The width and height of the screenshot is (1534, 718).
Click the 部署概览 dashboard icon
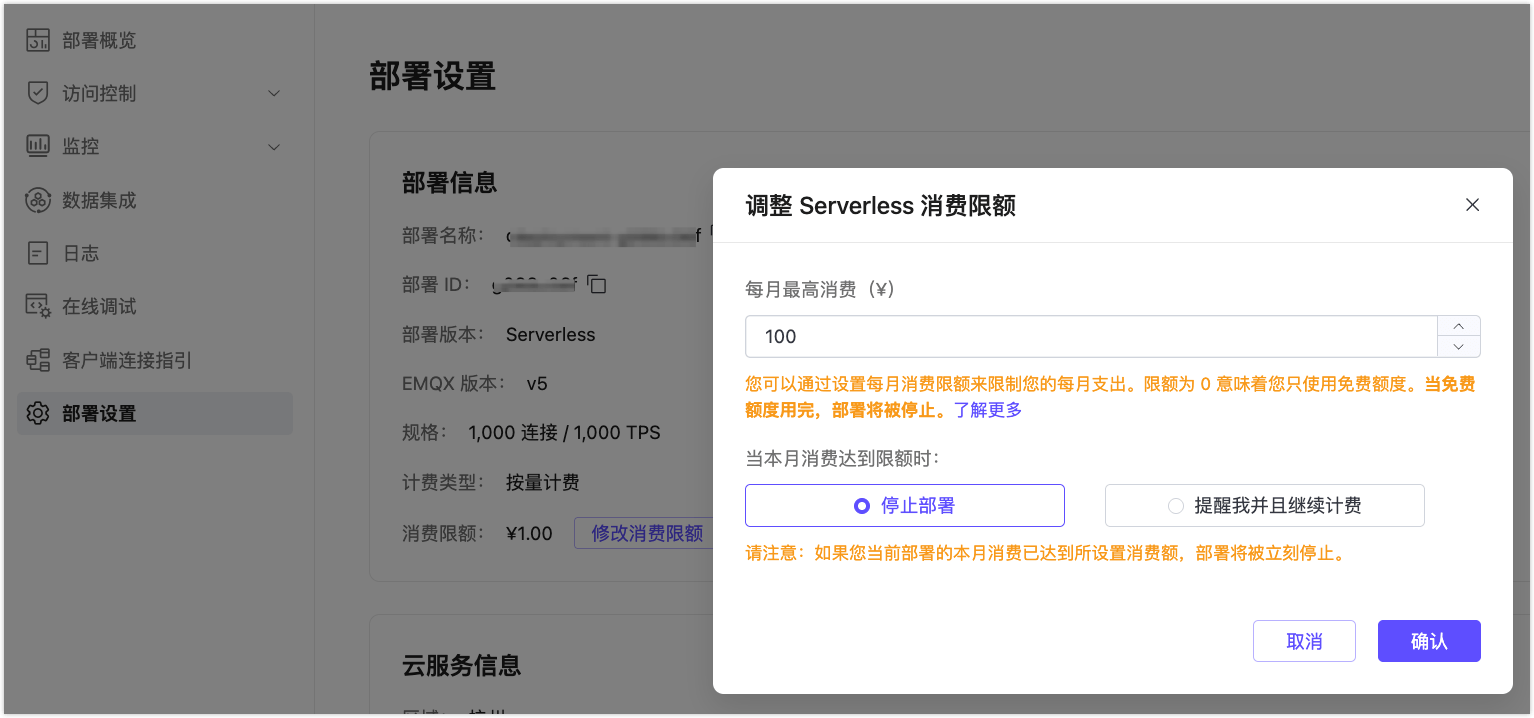pyautogui.click(x=38, y=40)
